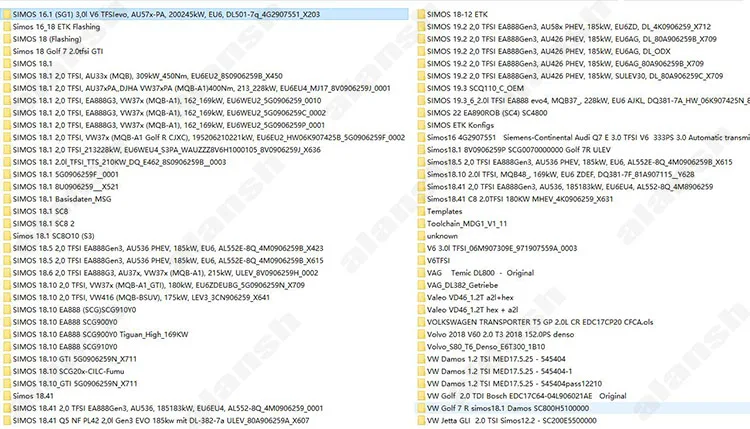Click folder icon of 'Volvo 2018 V60 2.0 T3'
The height and width of the screenshot is (429, 750).
tap(421, 335)
